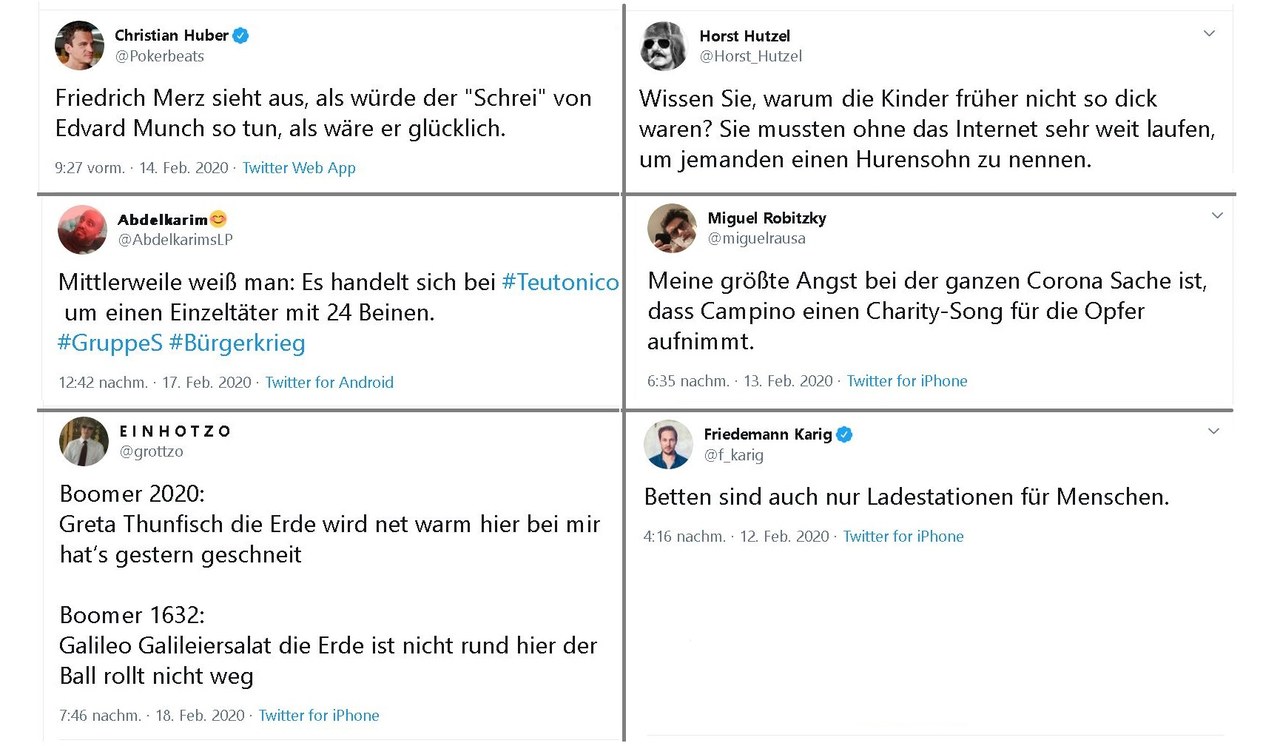
Task: Click the verified badge beside Friedemann Karig
Action: tap(844, 434)
